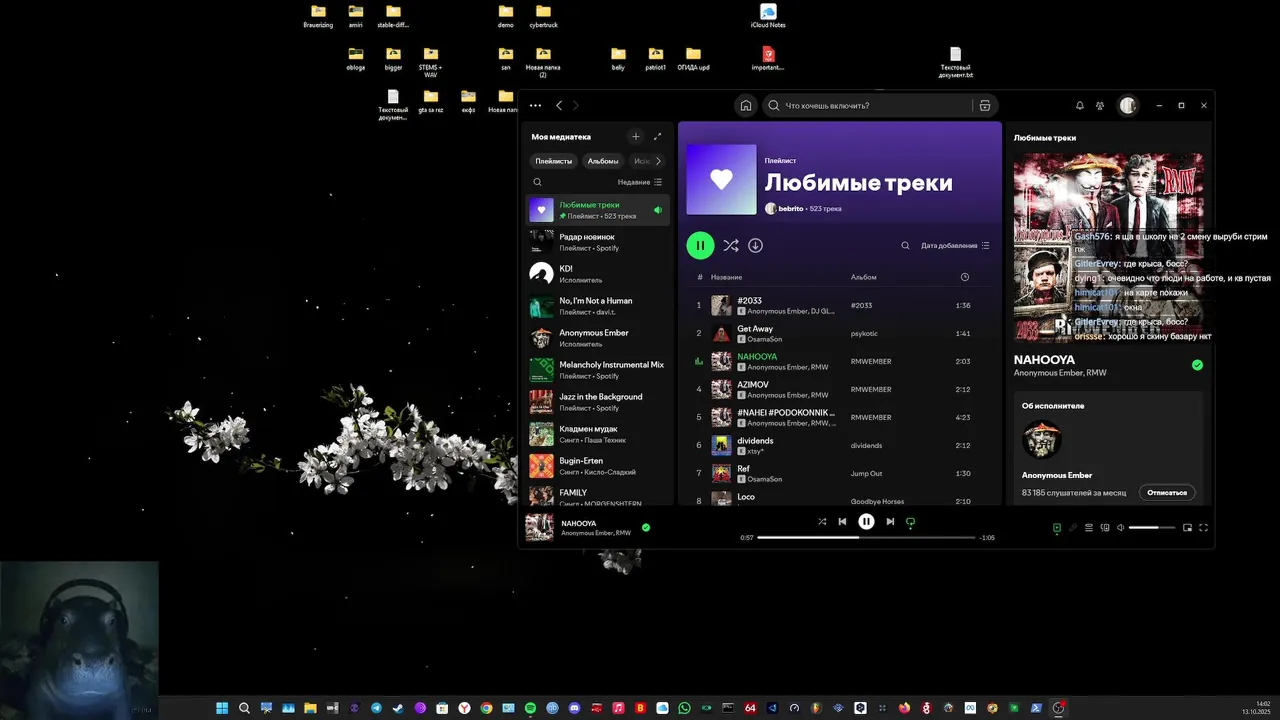
Task: Toggle the Now Playing view icon
Action: (1057, 527)
